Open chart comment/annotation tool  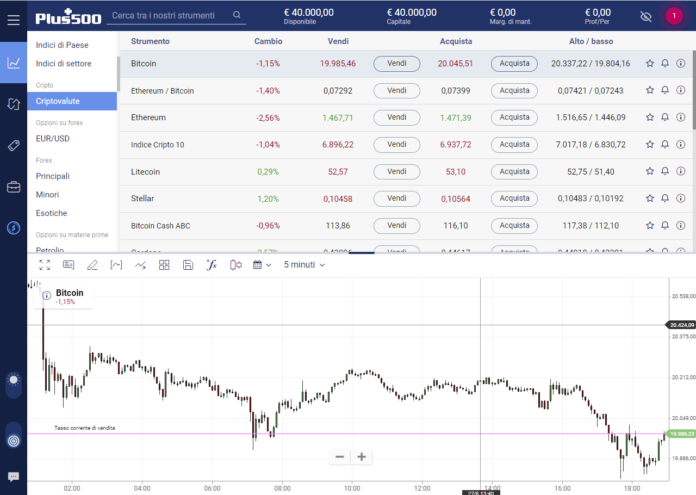pyautogui.click(x=68, y=265)
